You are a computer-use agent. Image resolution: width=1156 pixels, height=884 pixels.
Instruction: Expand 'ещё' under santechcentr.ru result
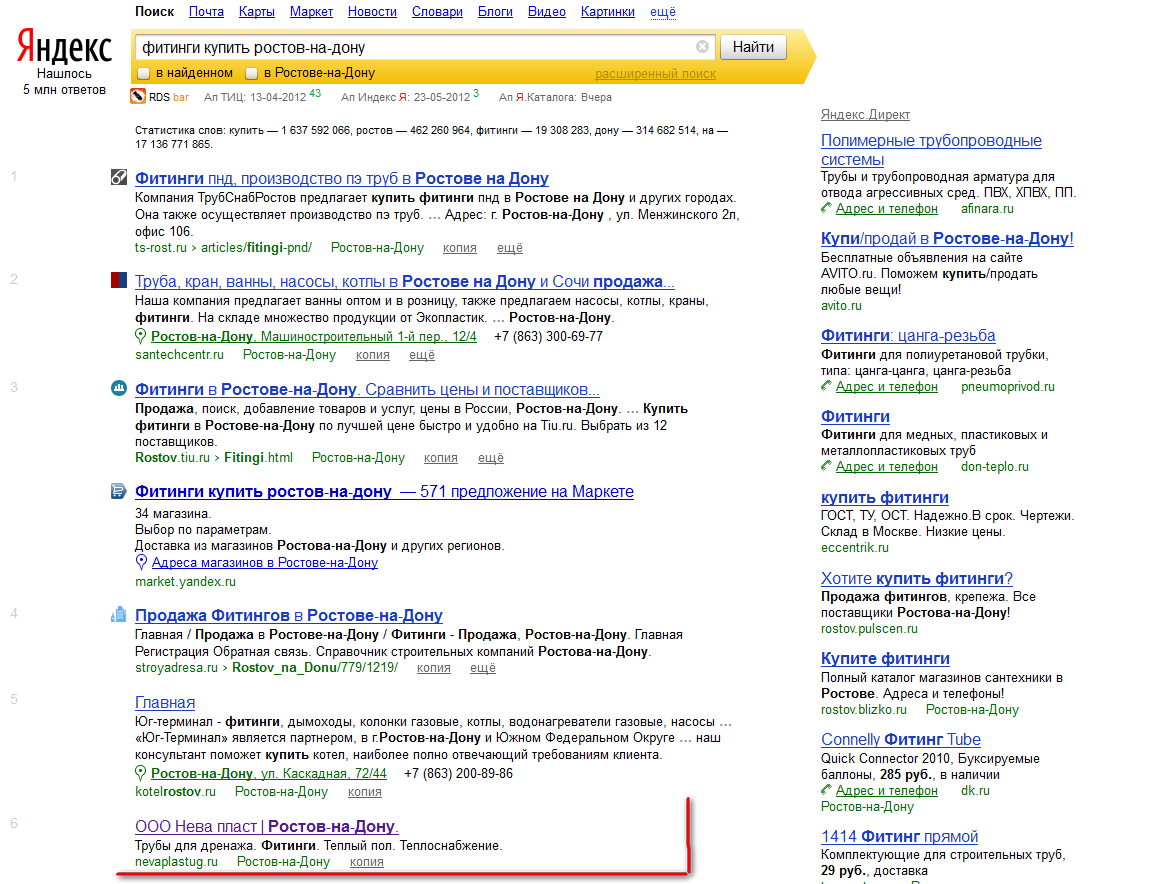point(422,355)
